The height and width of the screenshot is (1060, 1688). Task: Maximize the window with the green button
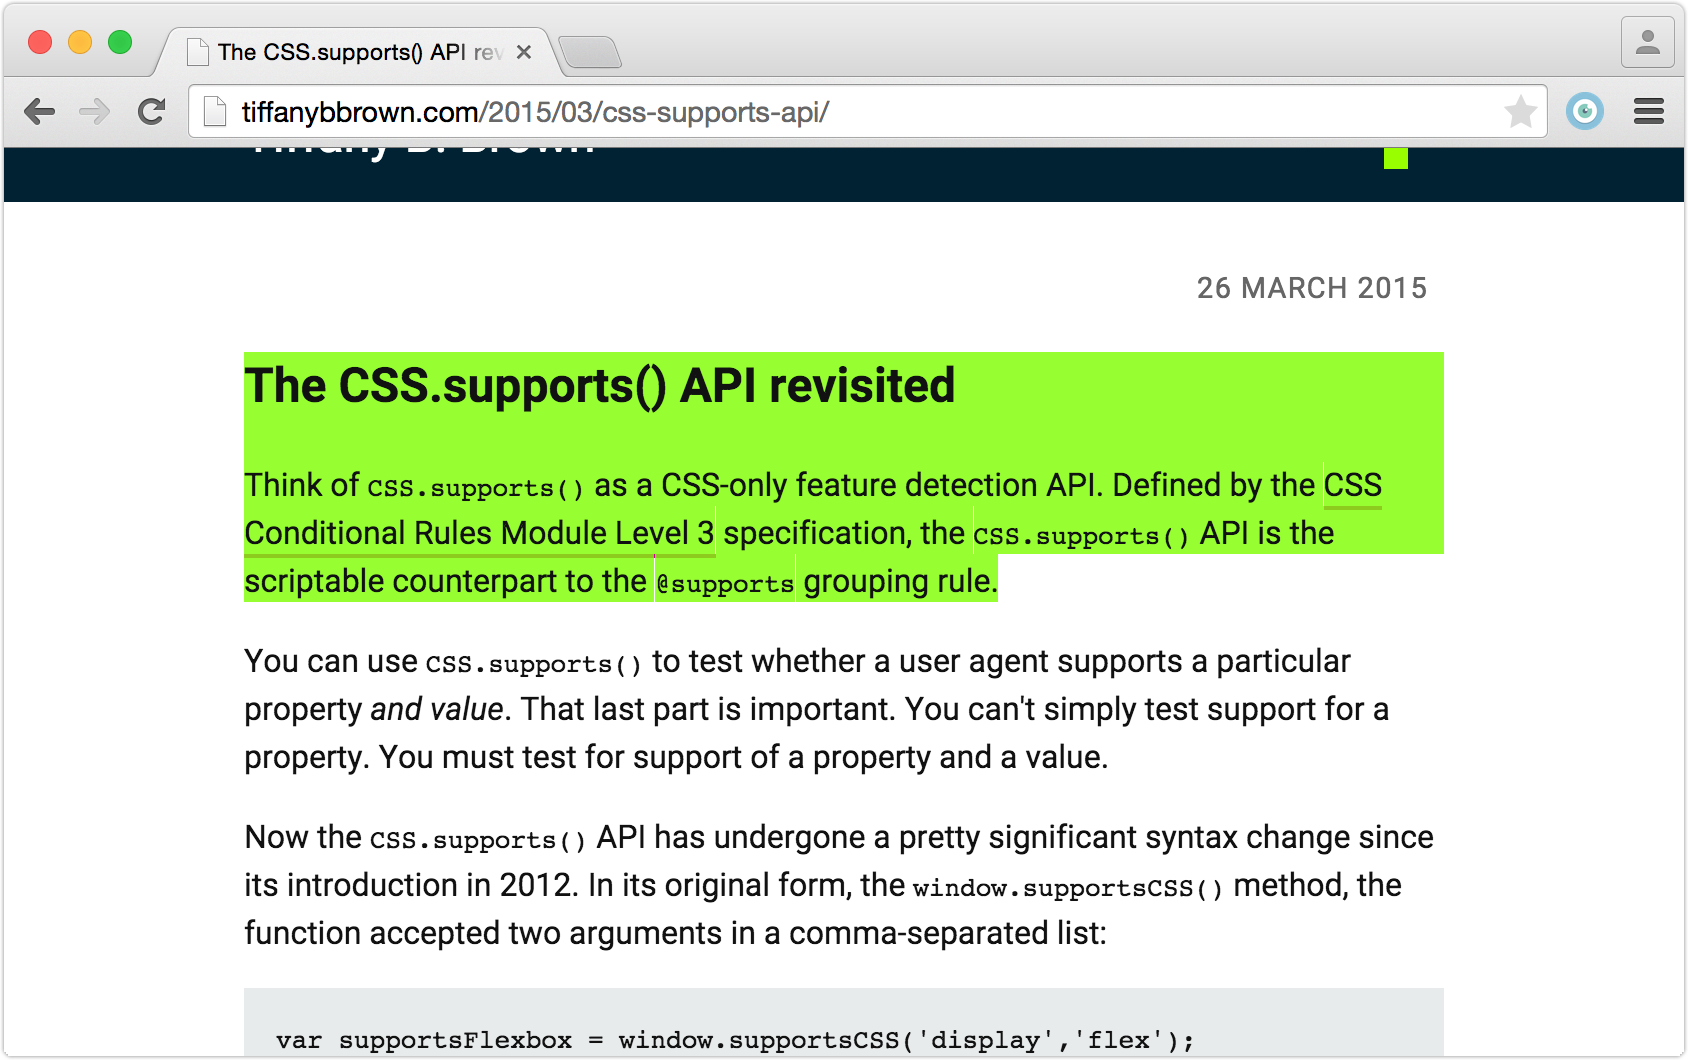[120, 42]
